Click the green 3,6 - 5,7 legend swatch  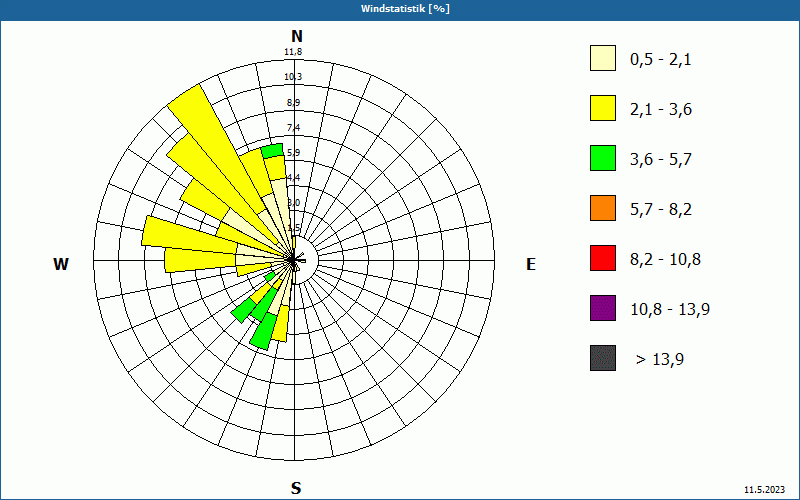pyautogui.click(x=603, y=158)
